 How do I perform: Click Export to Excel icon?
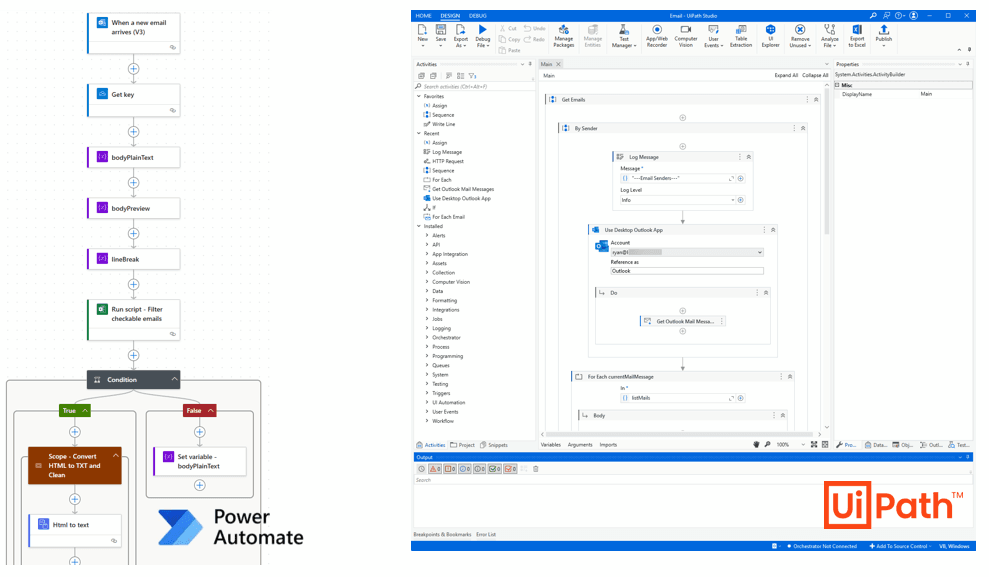857,31
